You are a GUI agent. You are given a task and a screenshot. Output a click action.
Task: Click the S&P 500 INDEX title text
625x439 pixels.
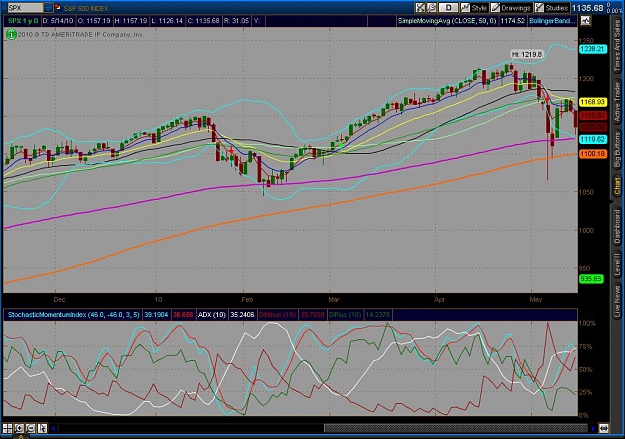[86, 8]
